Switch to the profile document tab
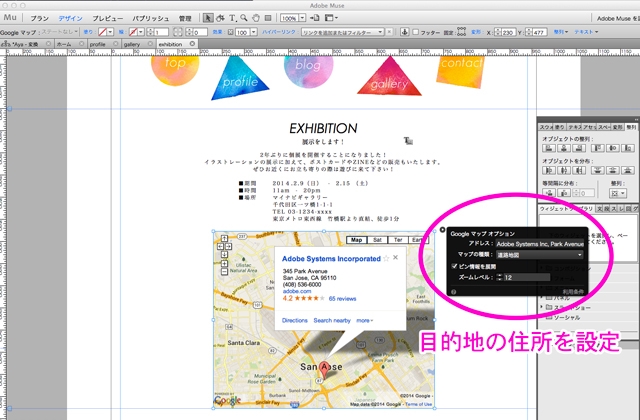The width and height of the screenshot is (640, 420). click(x=98, y=44)
